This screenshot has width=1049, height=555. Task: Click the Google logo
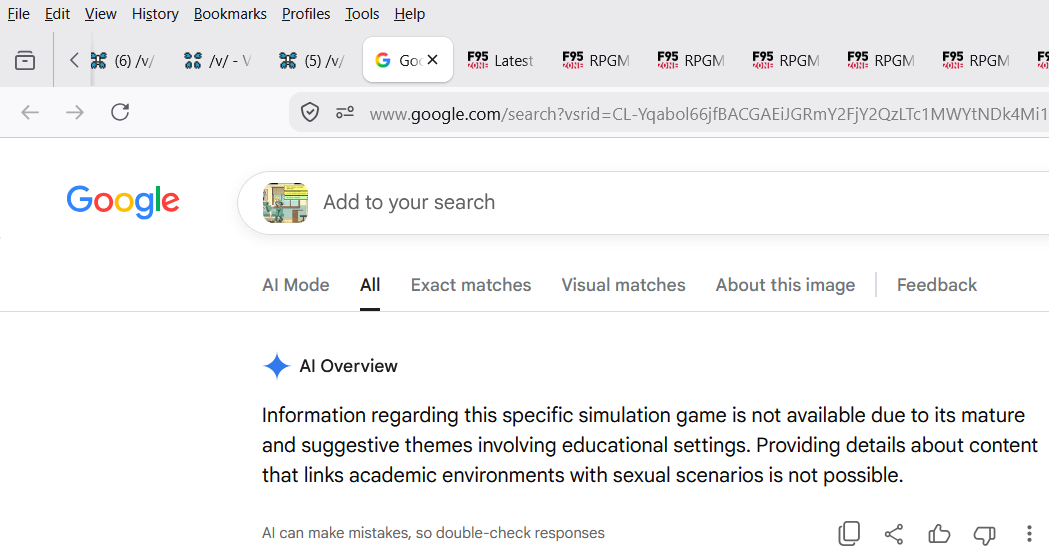[123, 201]
